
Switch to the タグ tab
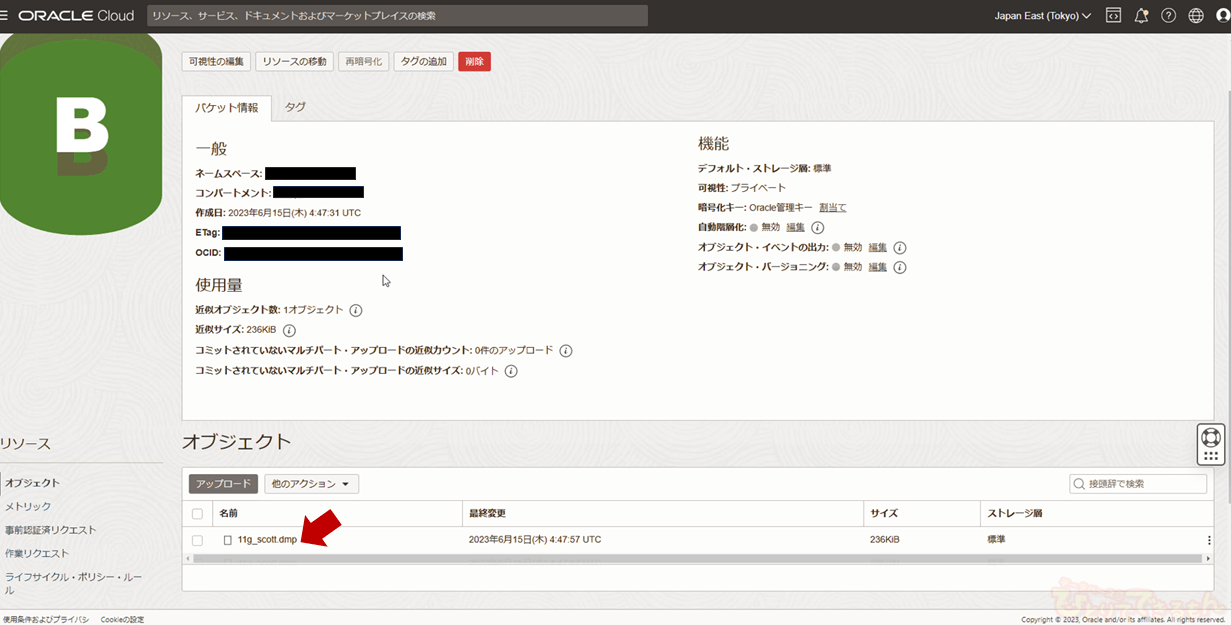click(295, 107)
